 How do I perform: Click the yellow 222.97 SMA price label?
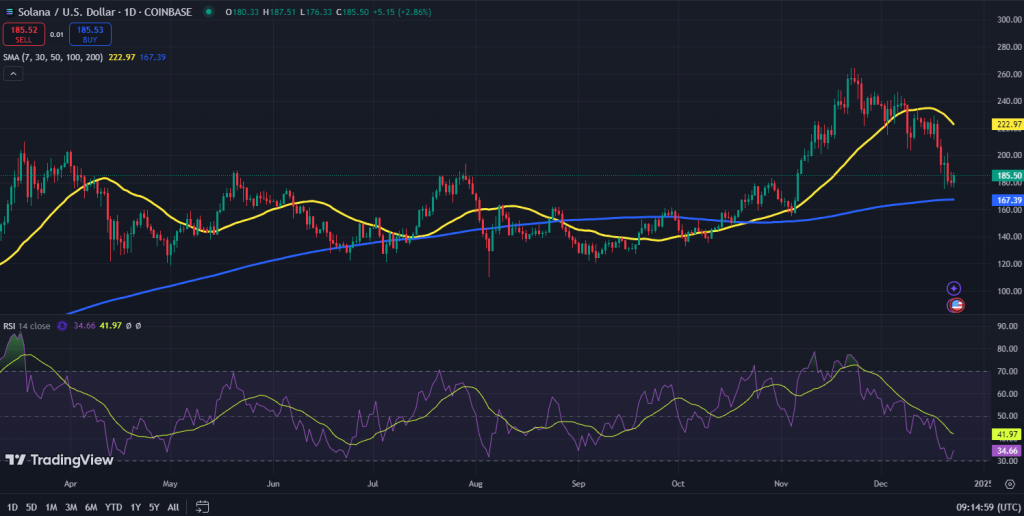1004,124
